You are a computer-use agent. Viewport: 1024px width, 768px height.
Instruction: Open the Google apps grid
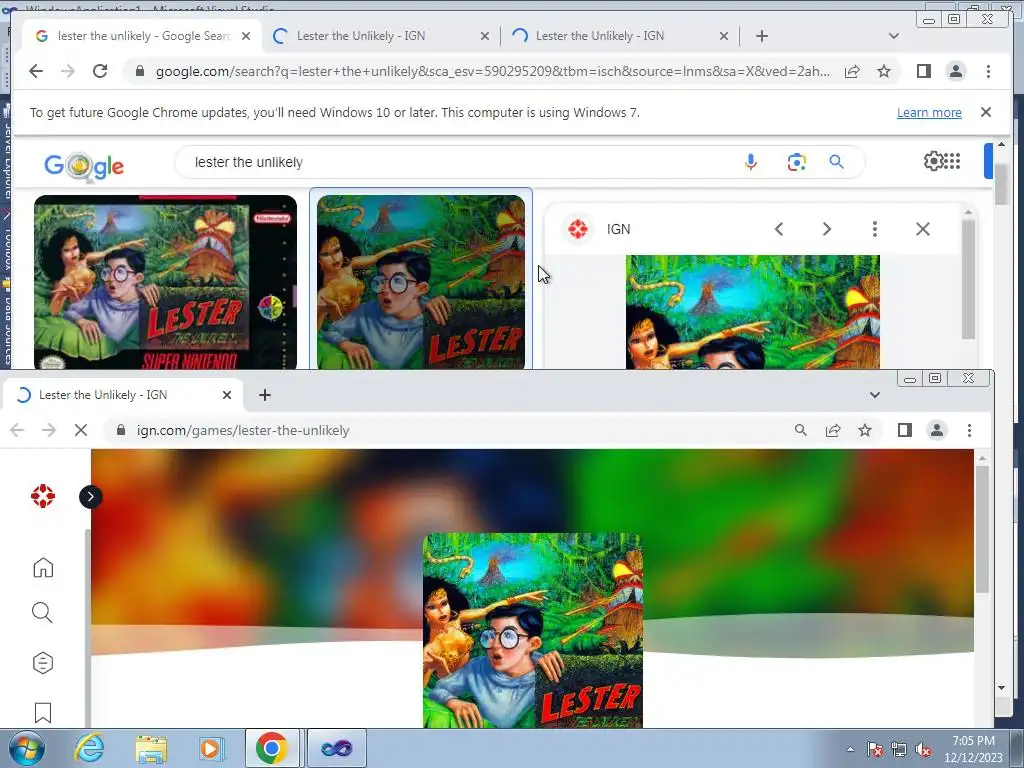pos(952,161)
